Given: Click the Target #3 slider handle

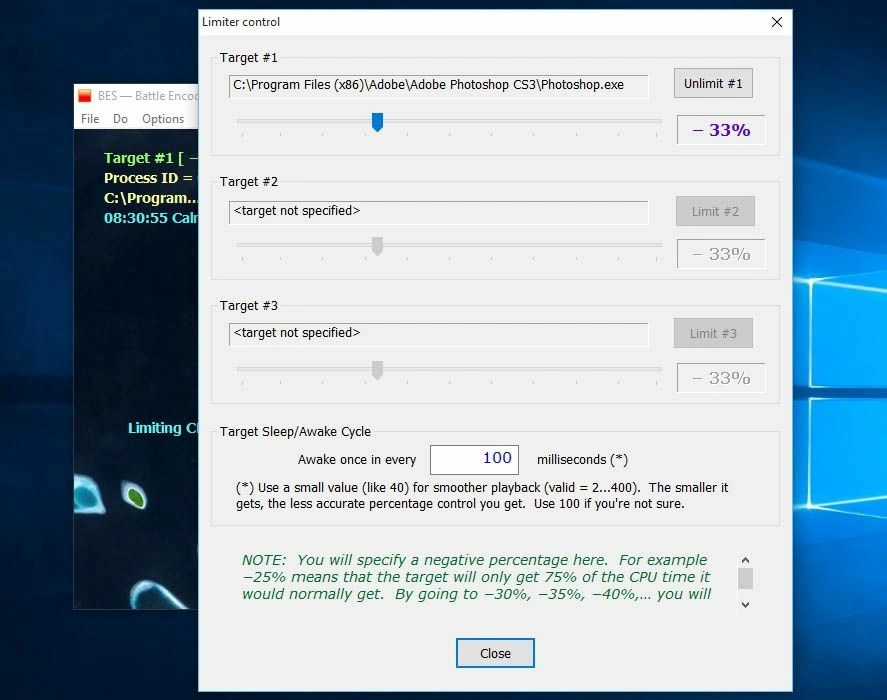Looking at the screenshot, I should click(x=377, y=369).
